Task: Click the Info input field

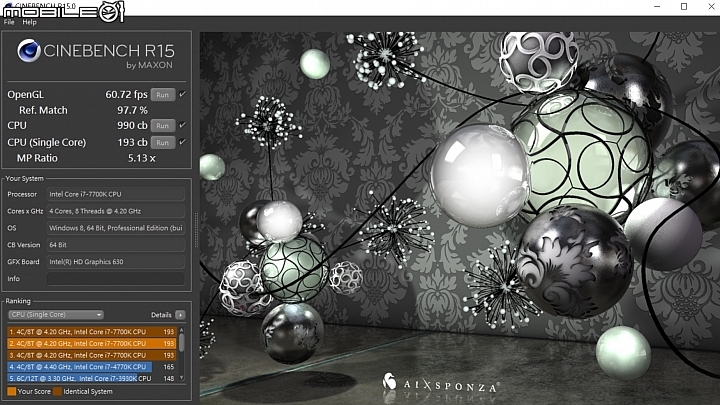Action: click(x=116, y=279)
